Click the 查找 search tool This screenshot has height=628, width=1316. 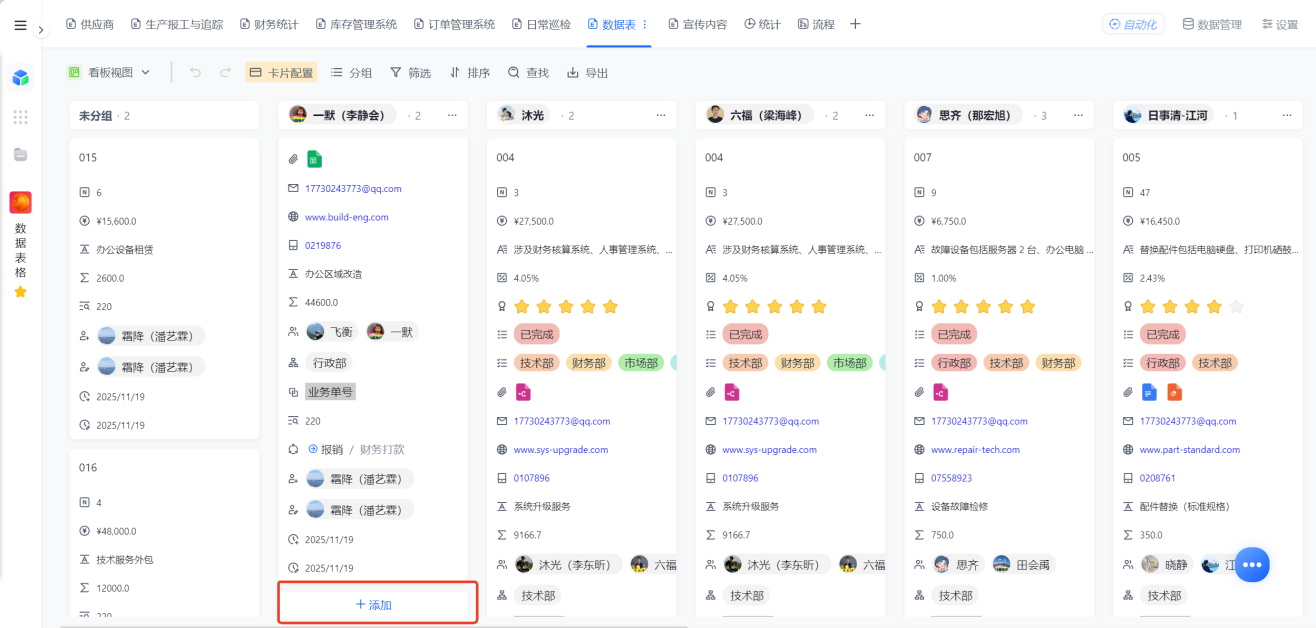point(528,72)
